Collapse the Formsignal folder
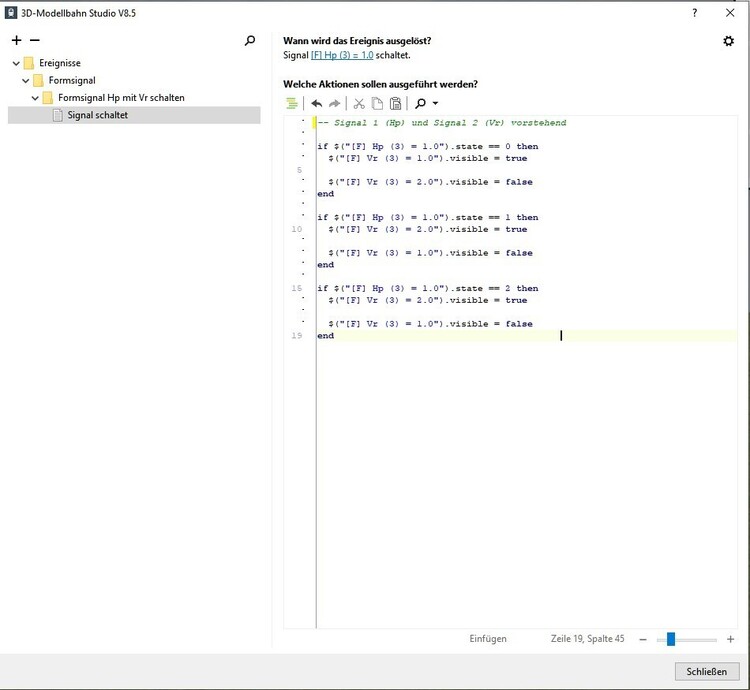 pyautogui.click(x=26, y=80)
